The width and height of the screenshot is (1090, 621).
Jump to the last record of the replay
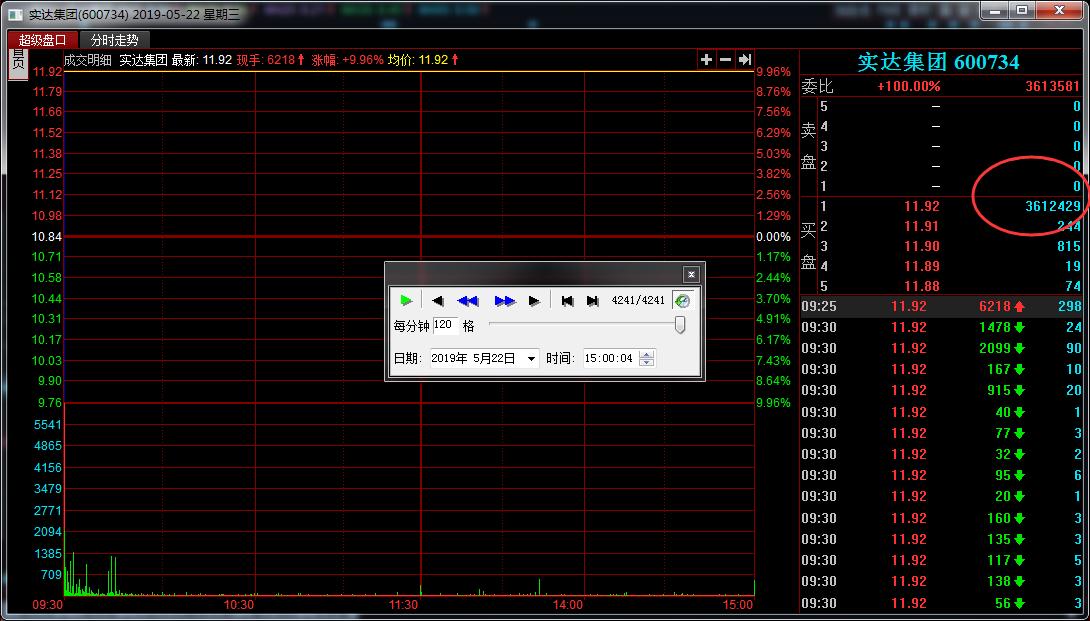pyautogui.click(x=592, y=301)
